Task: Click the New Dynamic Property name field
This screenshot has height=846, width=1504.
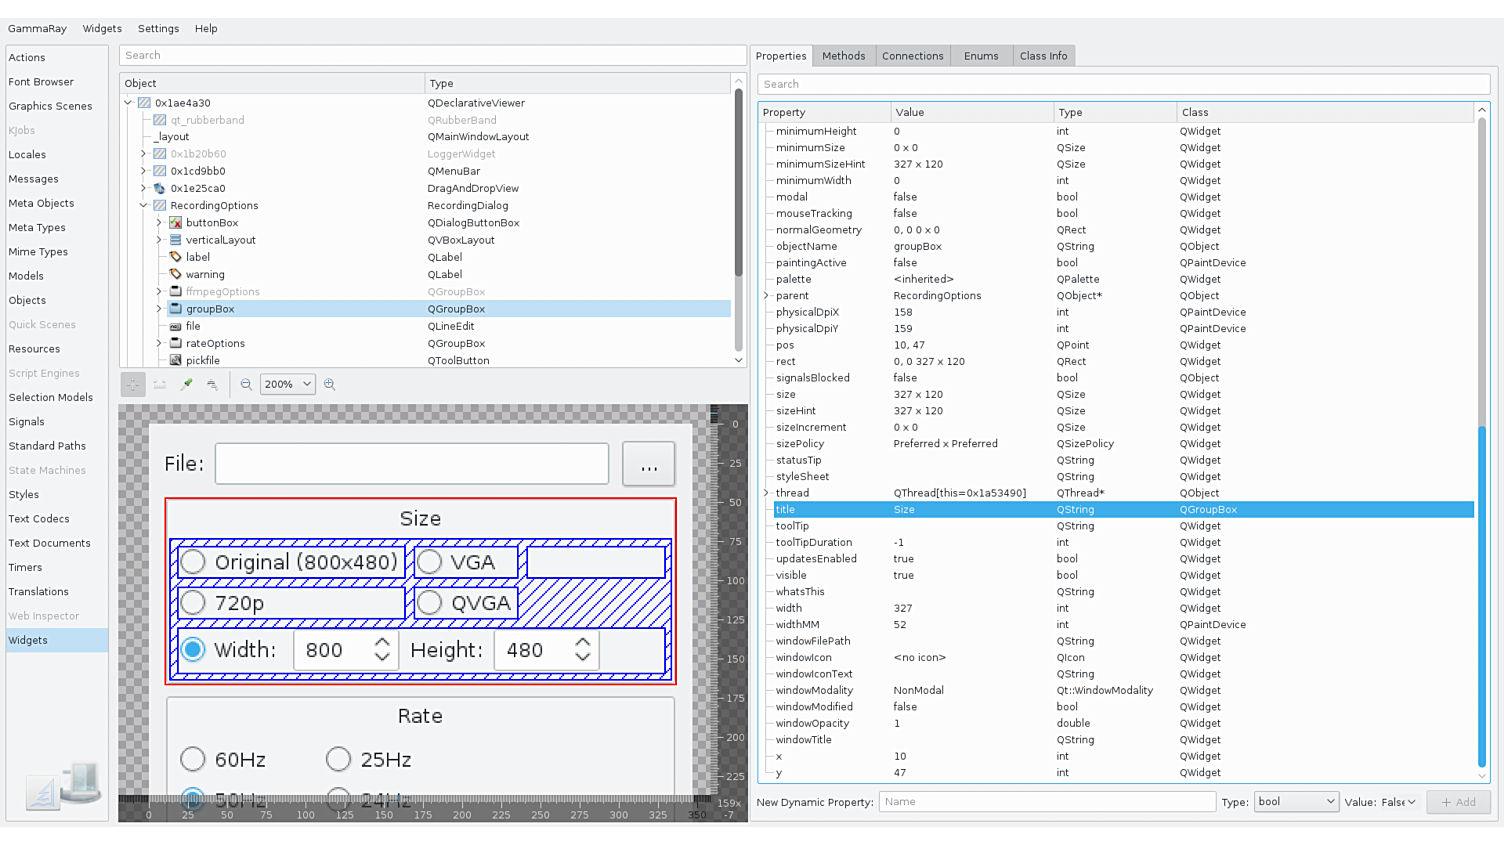Action: [x=1046, y=802]
